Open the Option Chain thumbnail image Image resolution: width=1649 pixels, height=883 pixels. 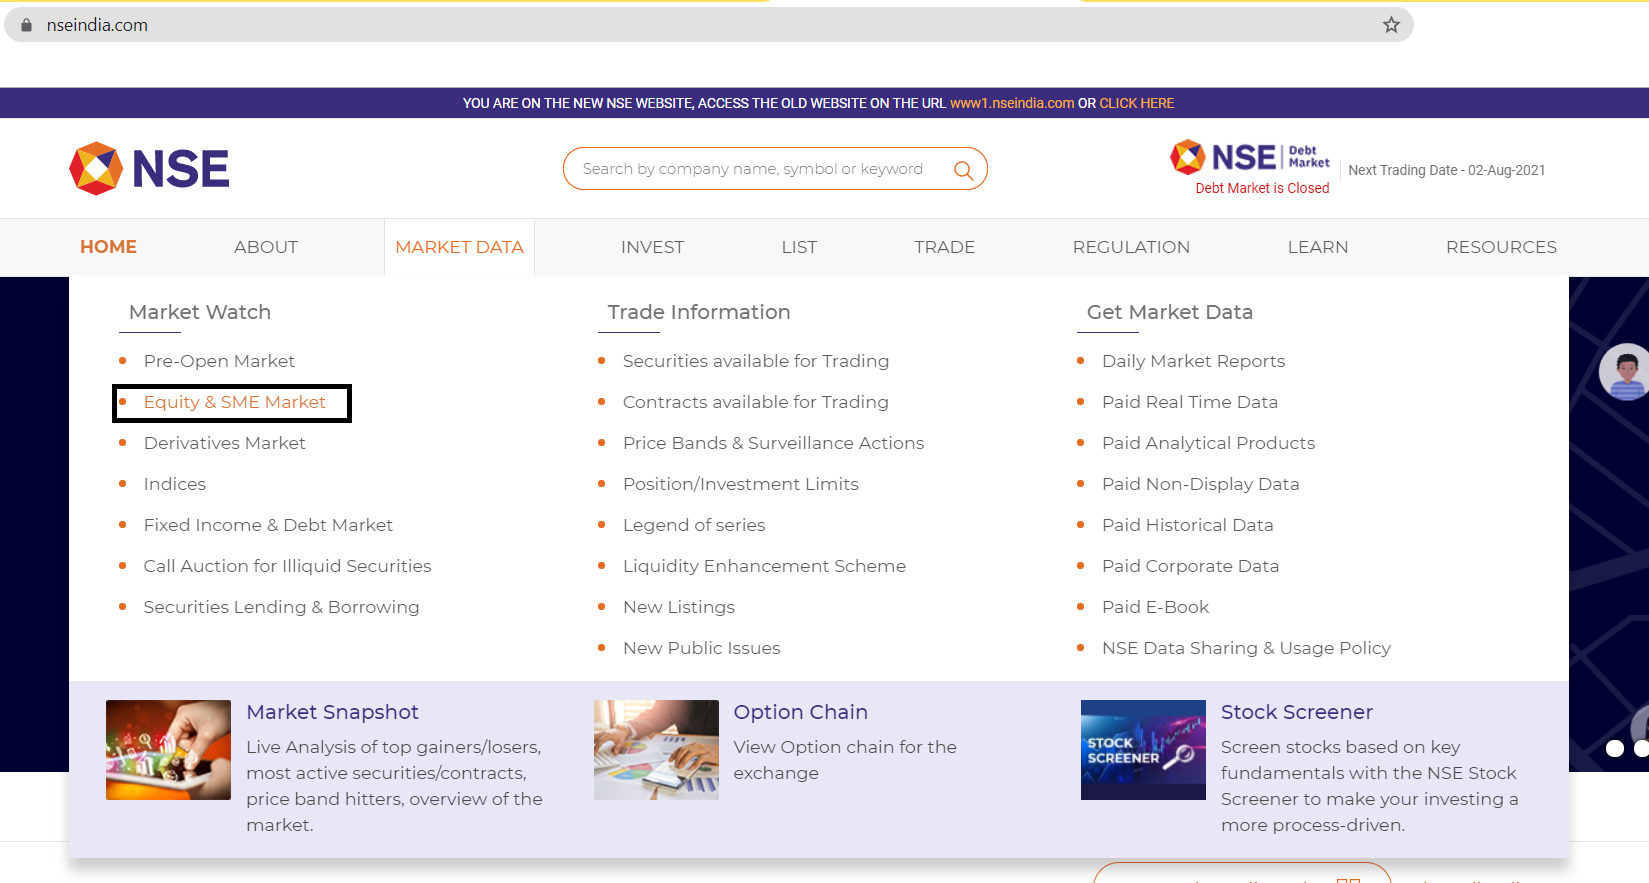click(x=656, y=750)
